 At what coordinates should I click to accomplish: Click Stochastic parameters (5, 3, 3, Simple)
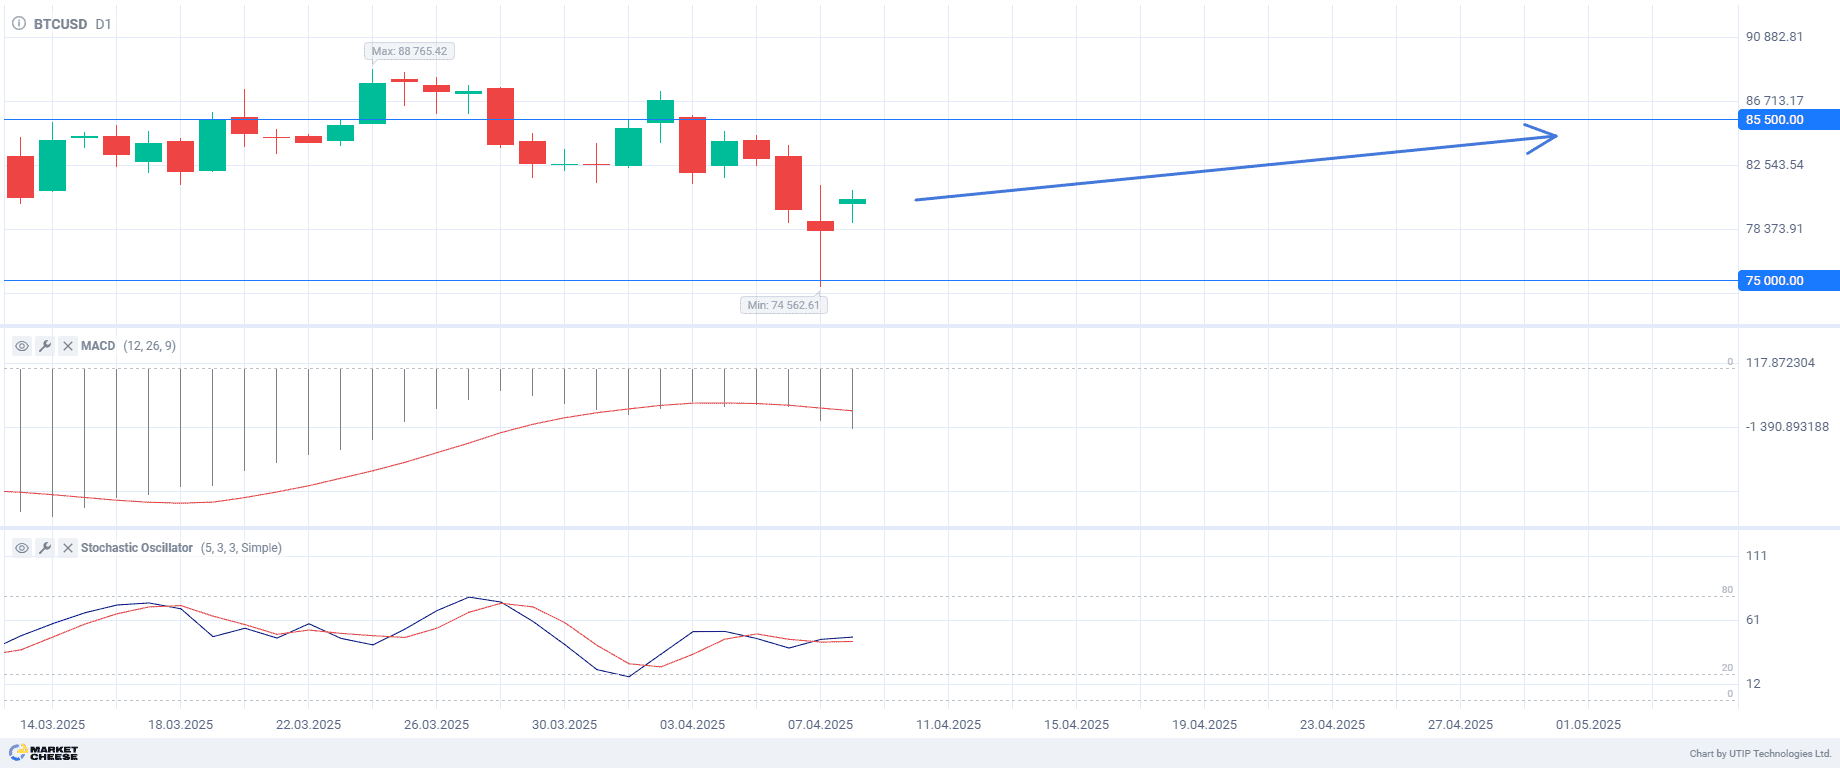tap(241, 548)
